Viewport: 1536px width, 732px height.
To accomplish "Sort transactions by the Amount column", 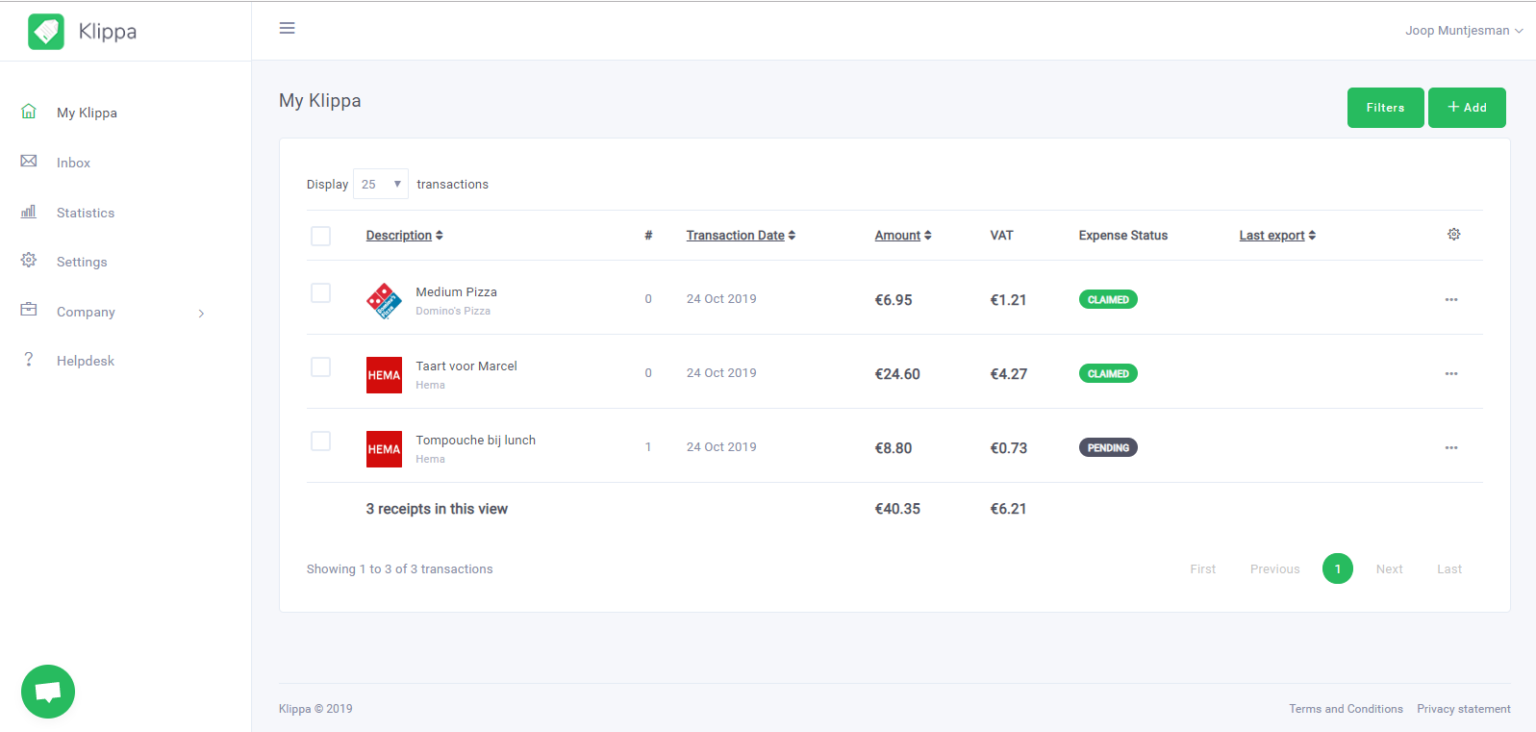I will click(897, 234).
